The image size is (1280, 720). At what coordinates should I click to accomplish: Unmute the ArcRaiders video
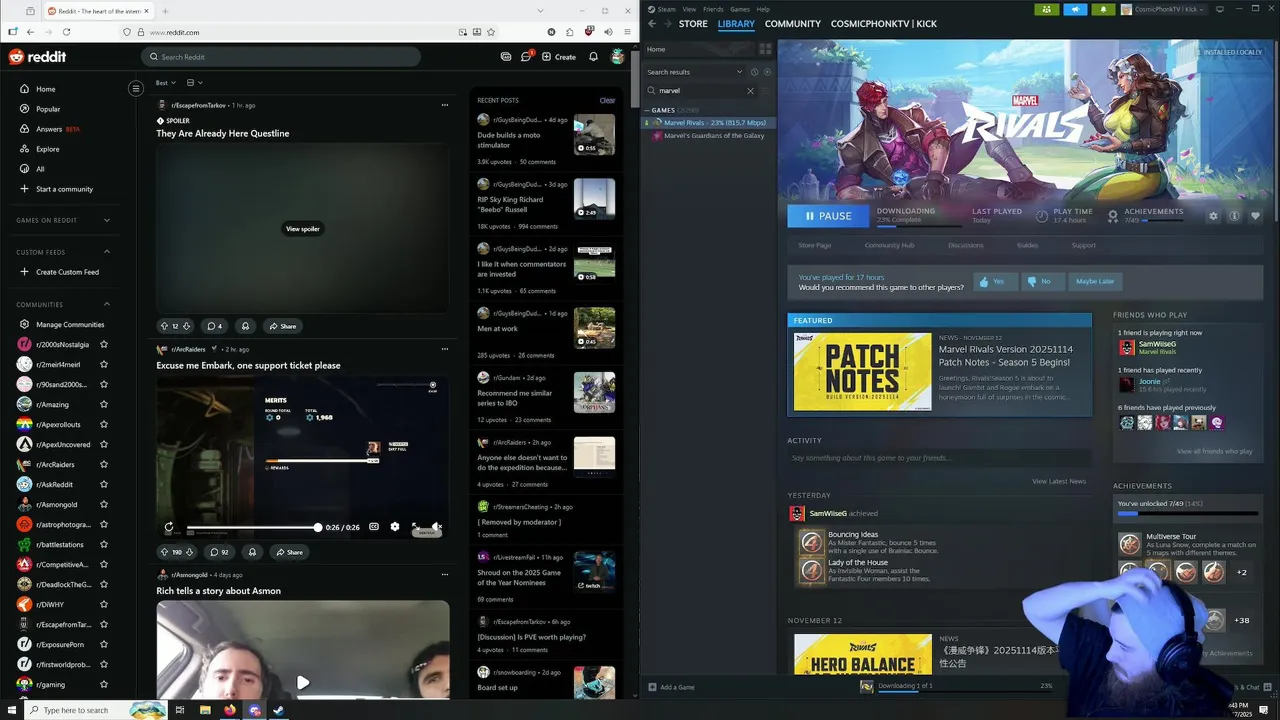pos(436,527)
